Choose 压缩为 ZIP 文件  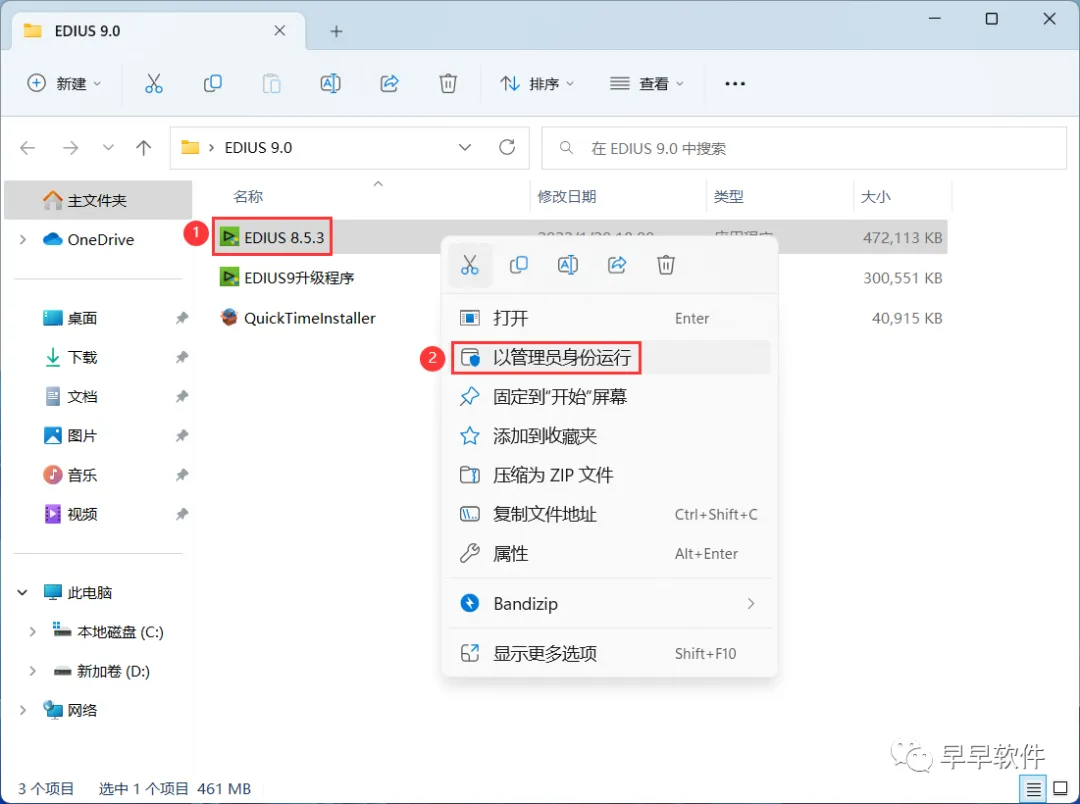[609, 475]
